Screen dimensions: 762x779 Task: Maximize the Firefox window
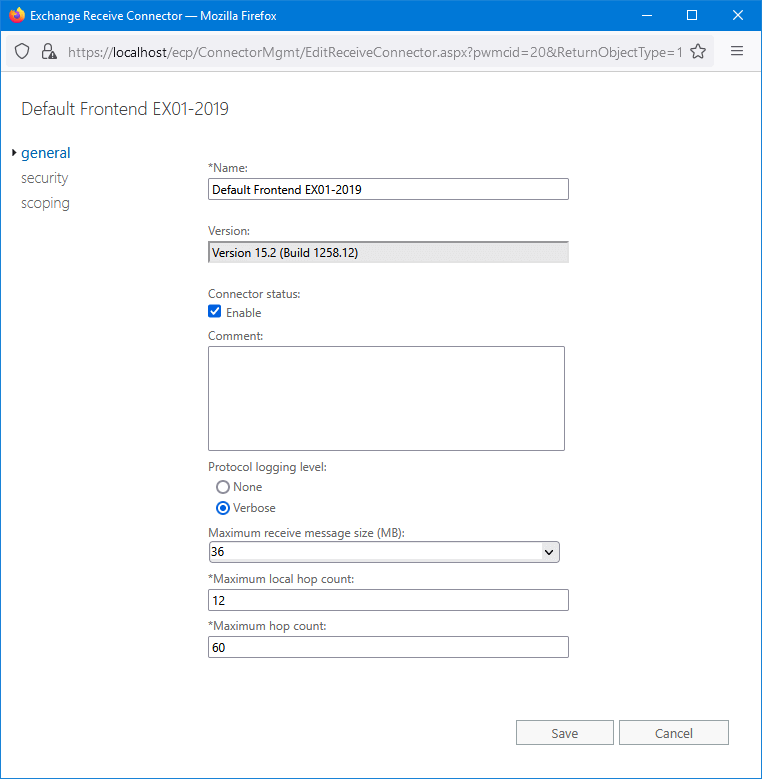click(691, 16)
